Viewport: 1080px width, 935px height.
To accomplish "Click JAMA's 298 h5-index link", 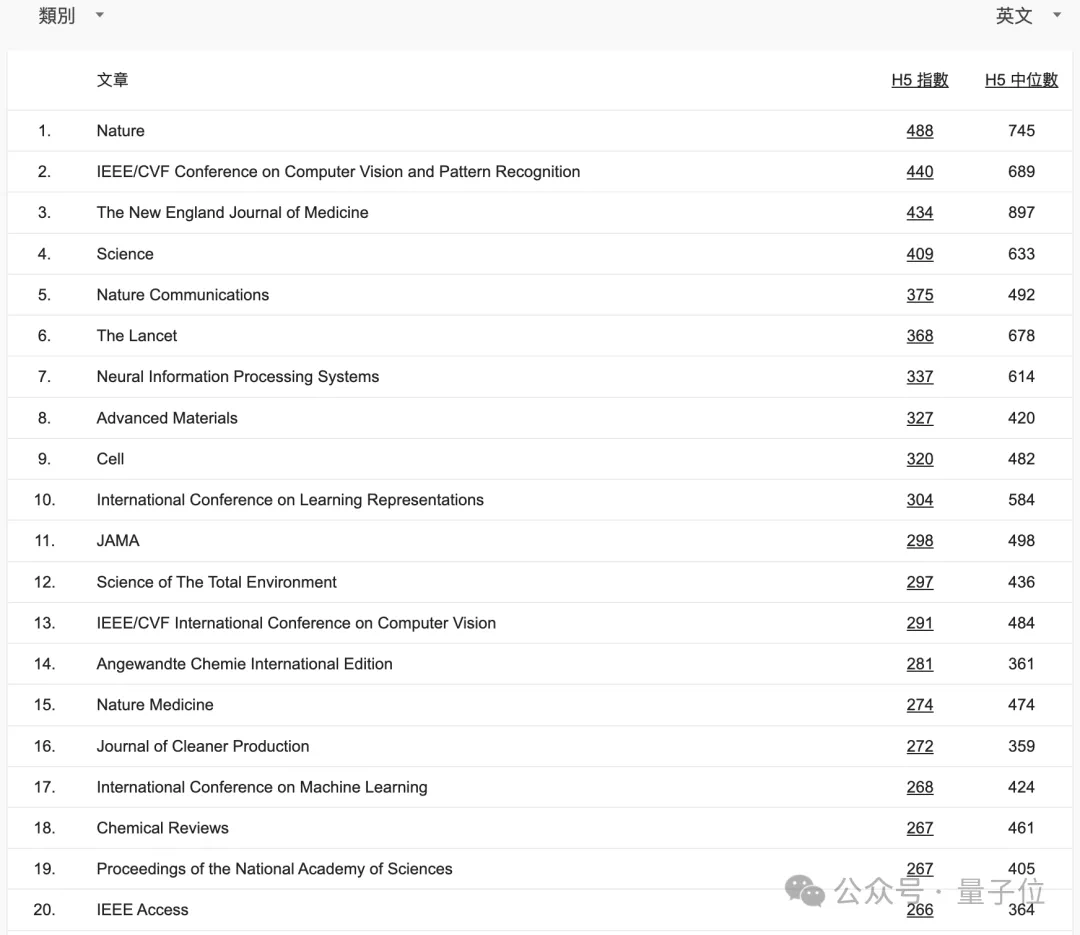I will 920,541.
